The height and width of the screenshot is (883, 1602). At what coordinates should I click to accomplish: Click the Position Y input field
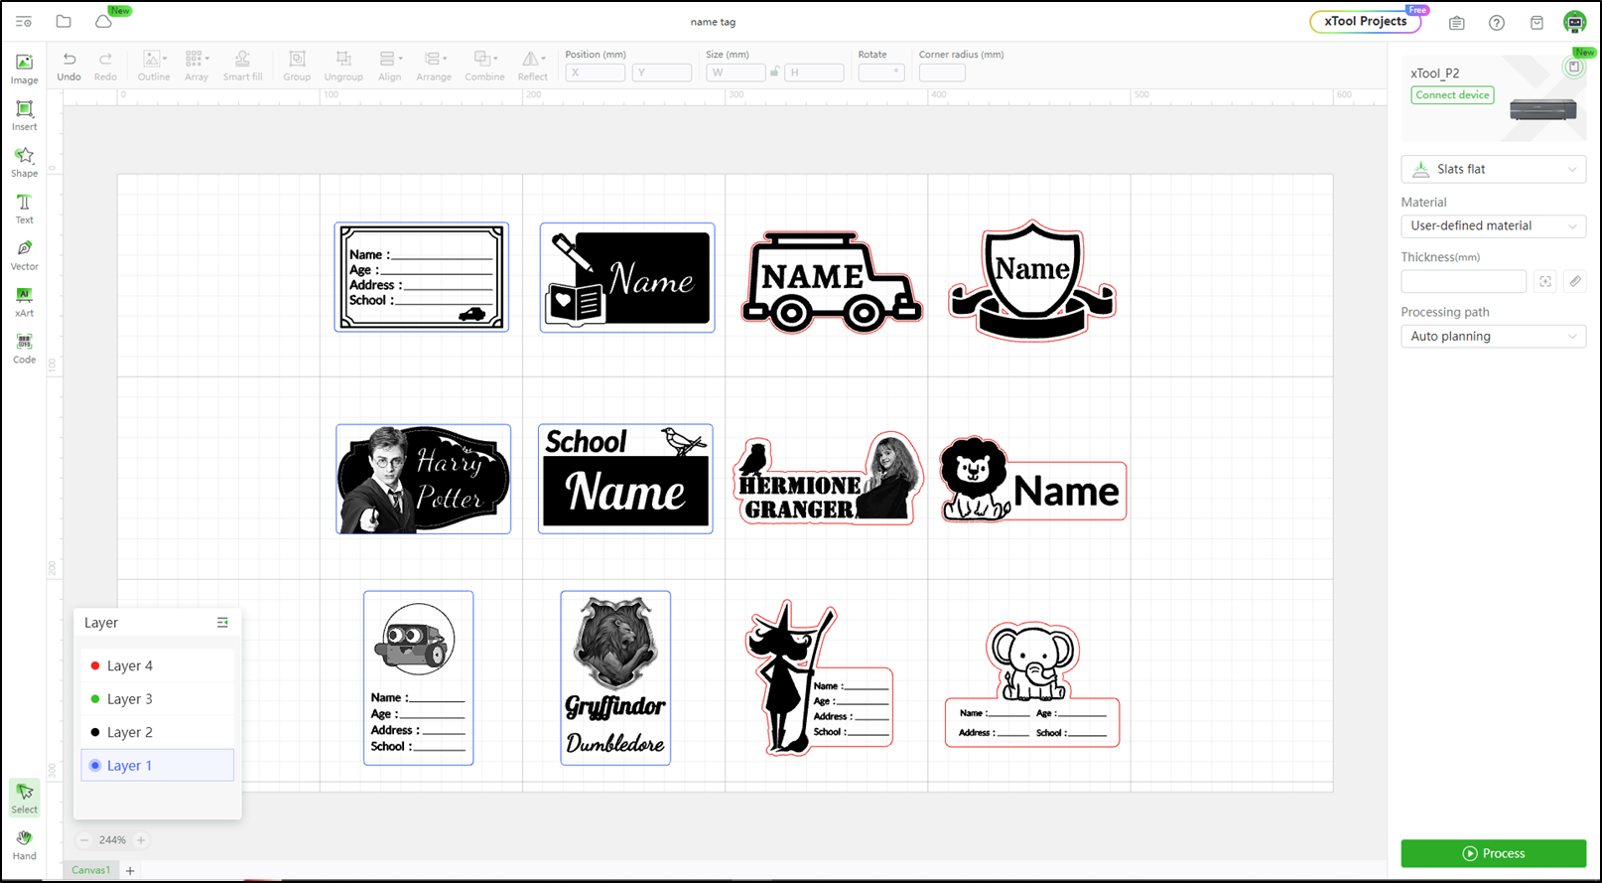[662, 72]
